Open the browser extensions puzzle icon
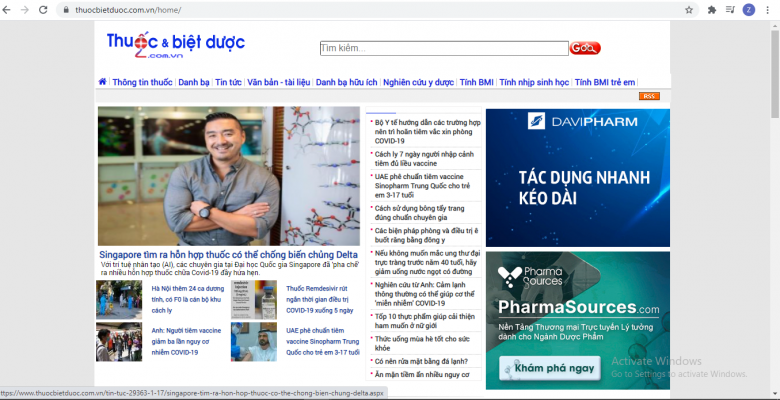The image size is (780, 400). [711, 10]
